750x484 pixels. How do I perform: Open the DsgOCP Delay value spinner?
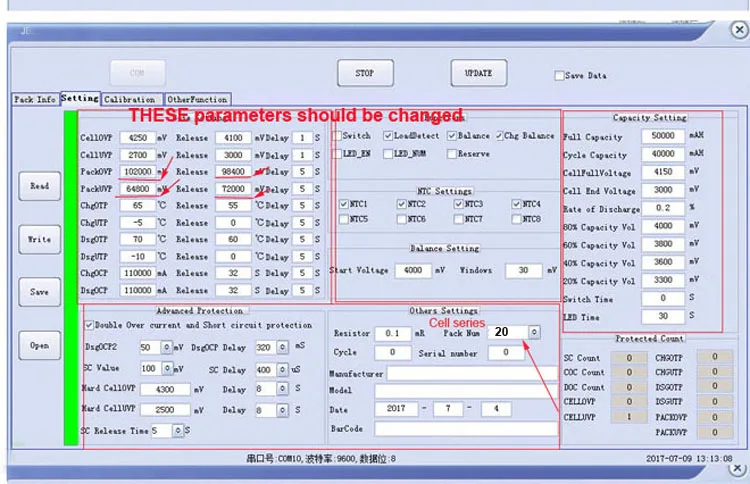click(x=283, y=347)
